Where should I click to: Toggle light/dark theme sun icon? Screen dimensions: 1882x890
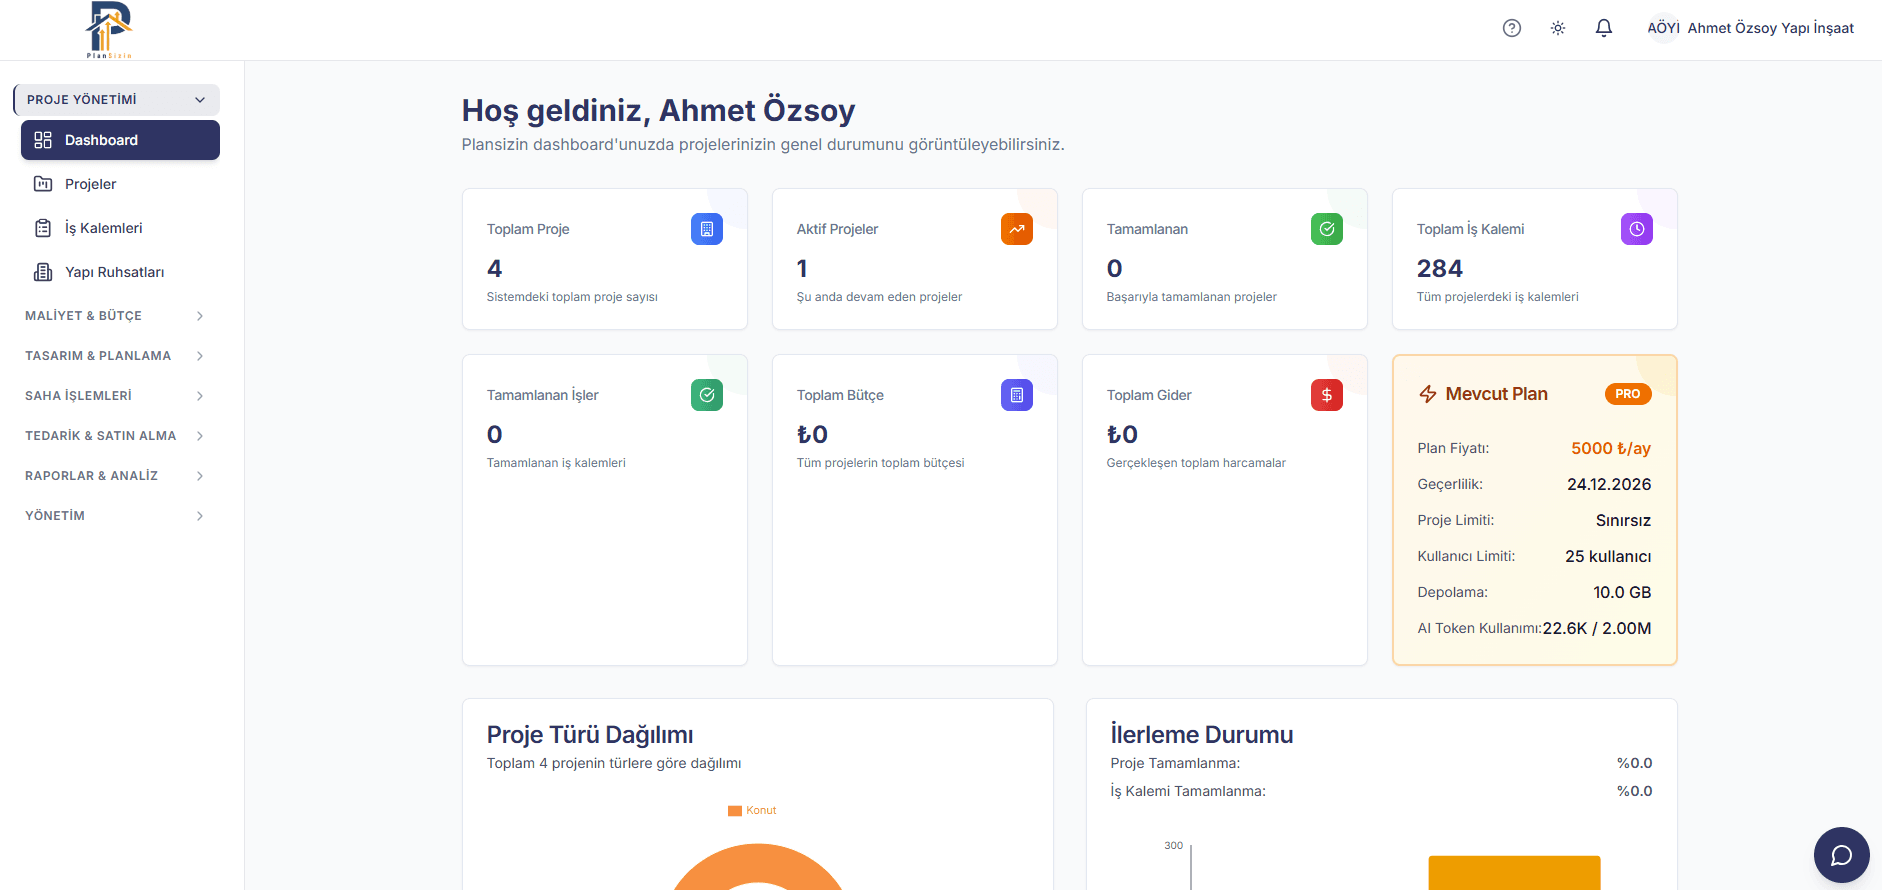coord(1558,28)
